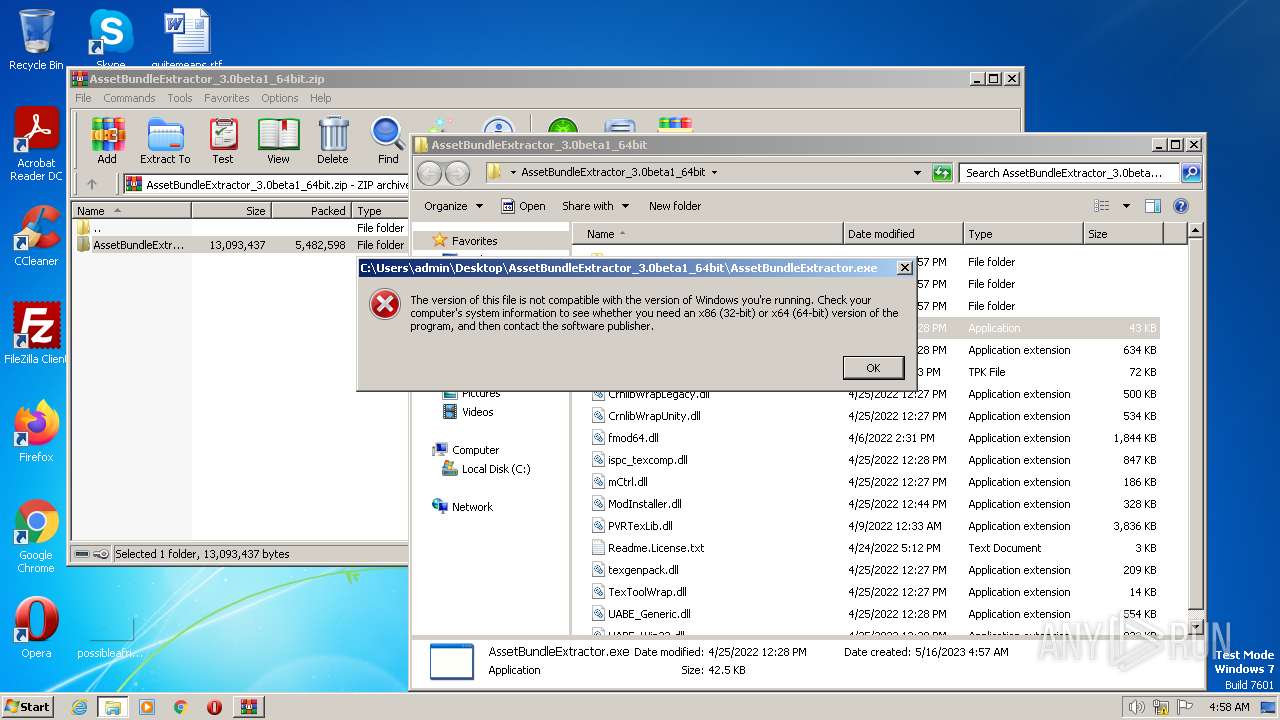Open Recycle Bin desktop icon
Image resolution: width=1280 pixels, height=720 pixels.
click(x=36, y=40)
